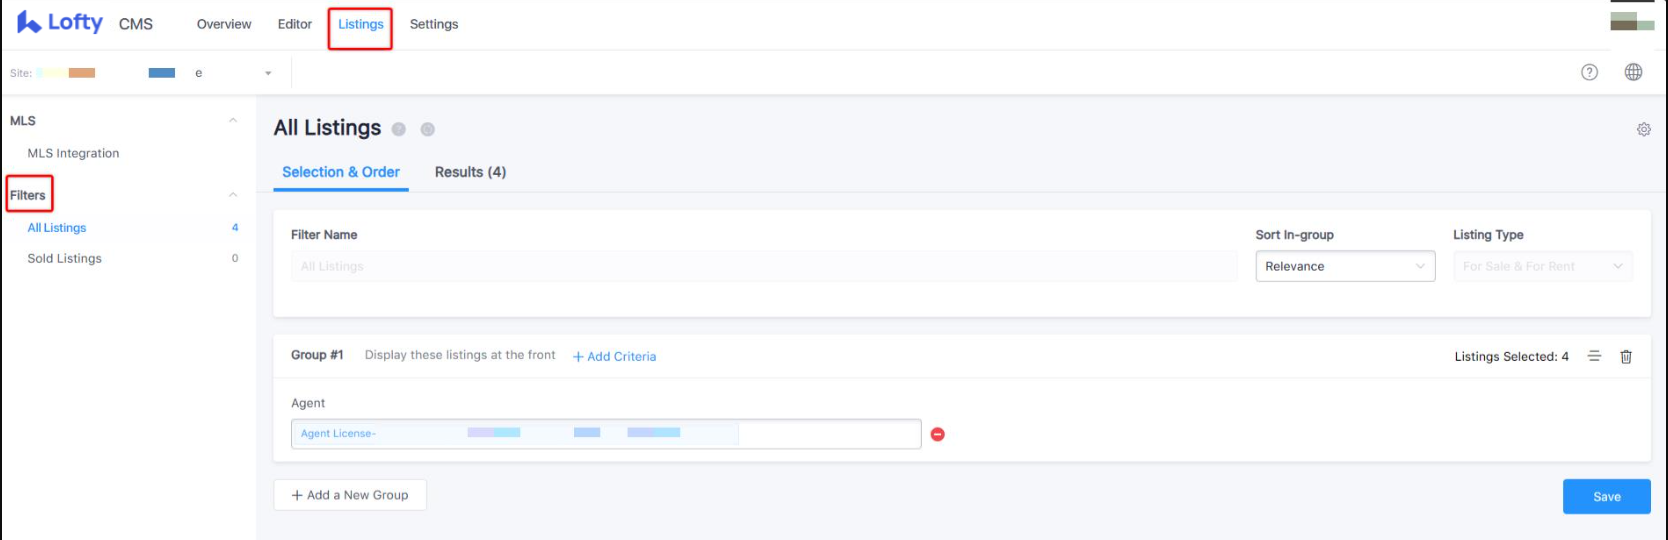The image size is (1668, 540).
Task: Open the All Listings gear settings icon
Action: [x=1643, y=129]
